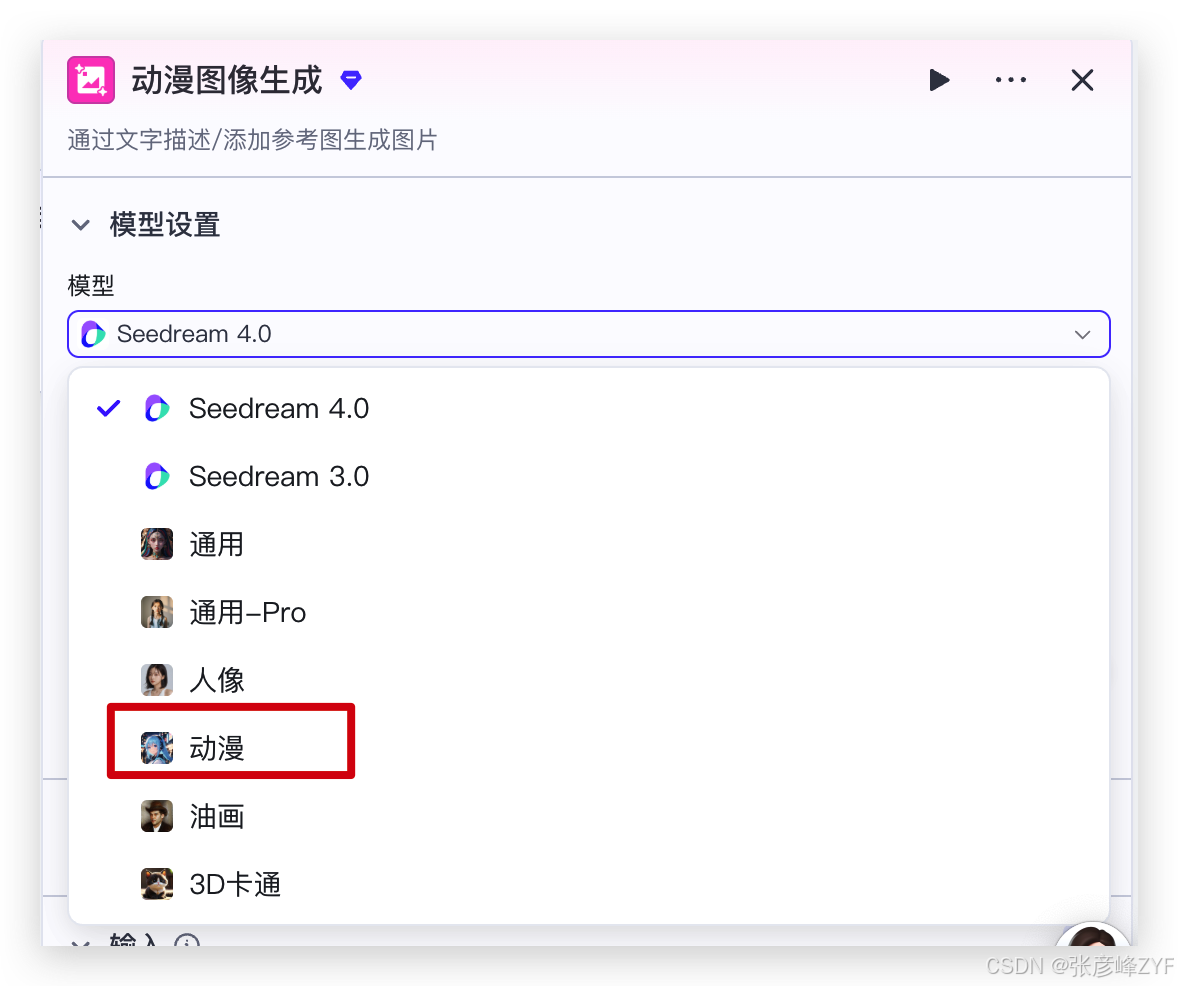This screenshot has height=986, width=1178.
Task: Open the Seedream 4.0 model dropdown
Action: 588,334
